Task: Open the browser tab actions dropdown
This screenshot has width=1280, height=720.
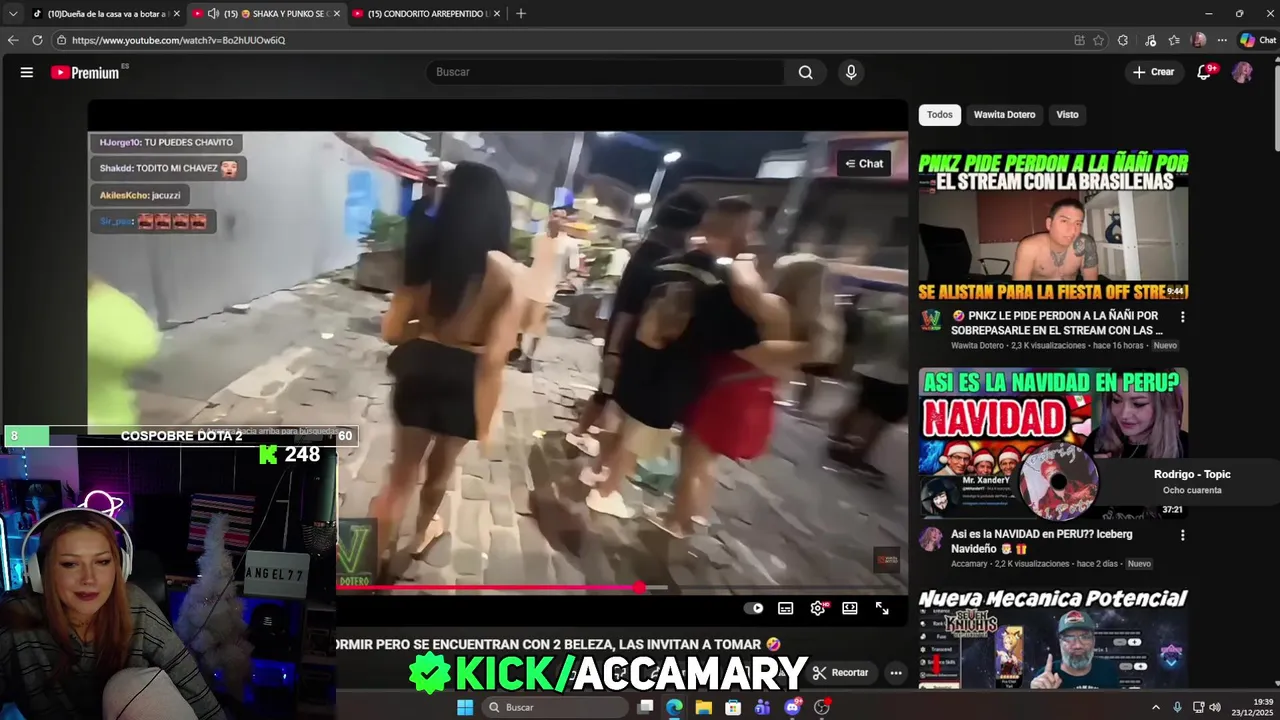Action: coord(12,14)
